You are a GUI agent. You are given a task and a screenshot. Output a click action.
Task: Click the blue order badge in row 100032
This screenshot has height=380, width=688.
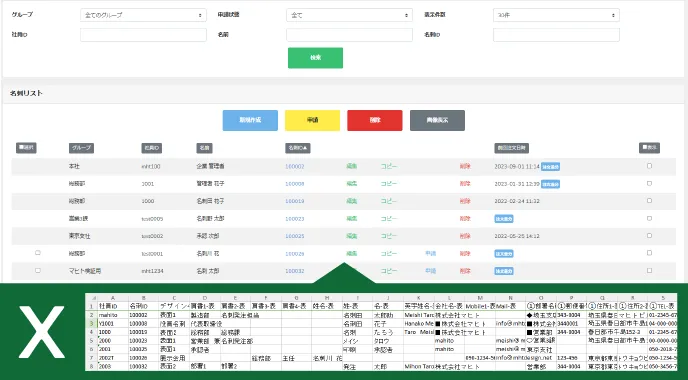pos(504,271)
